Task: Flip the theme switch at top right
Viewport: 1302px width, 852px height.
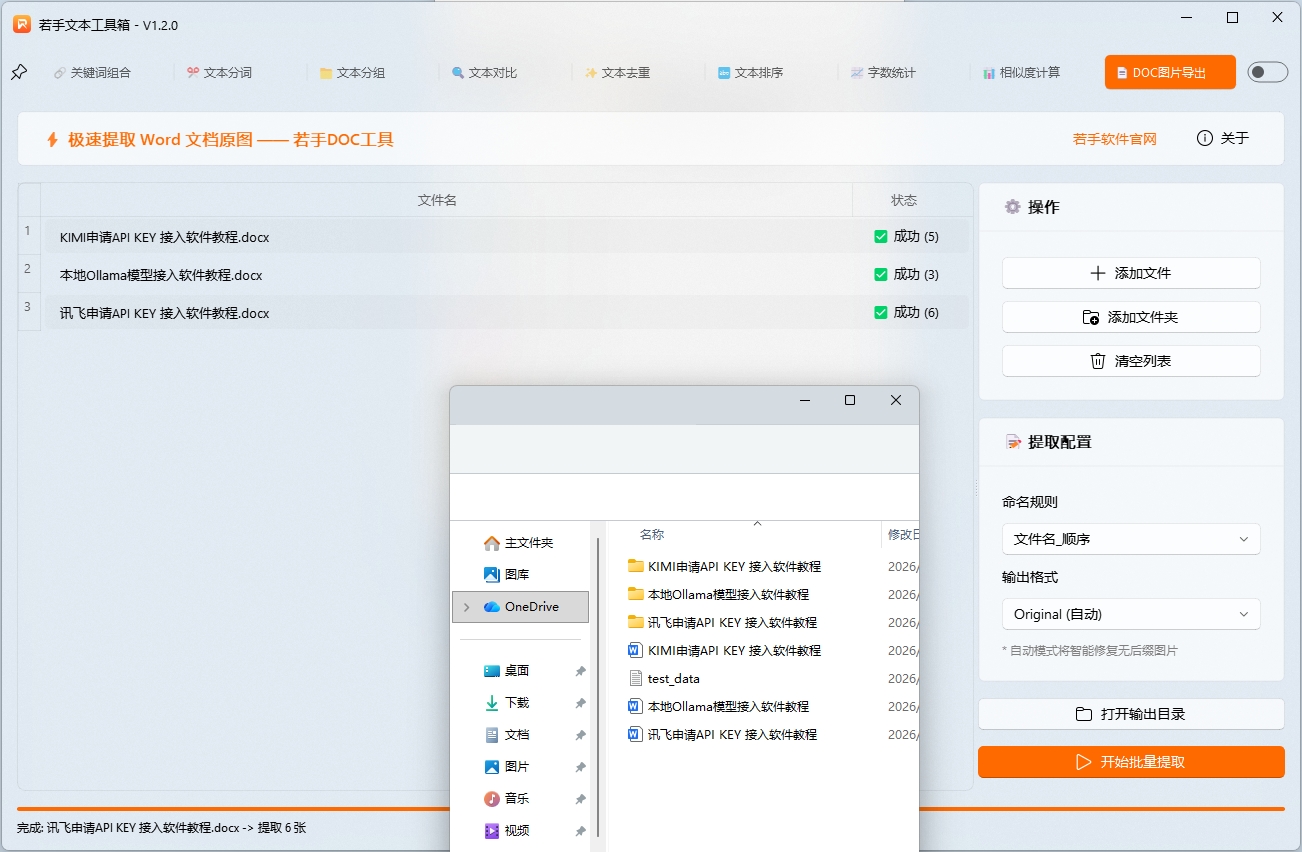Action: click(1266, 72)
